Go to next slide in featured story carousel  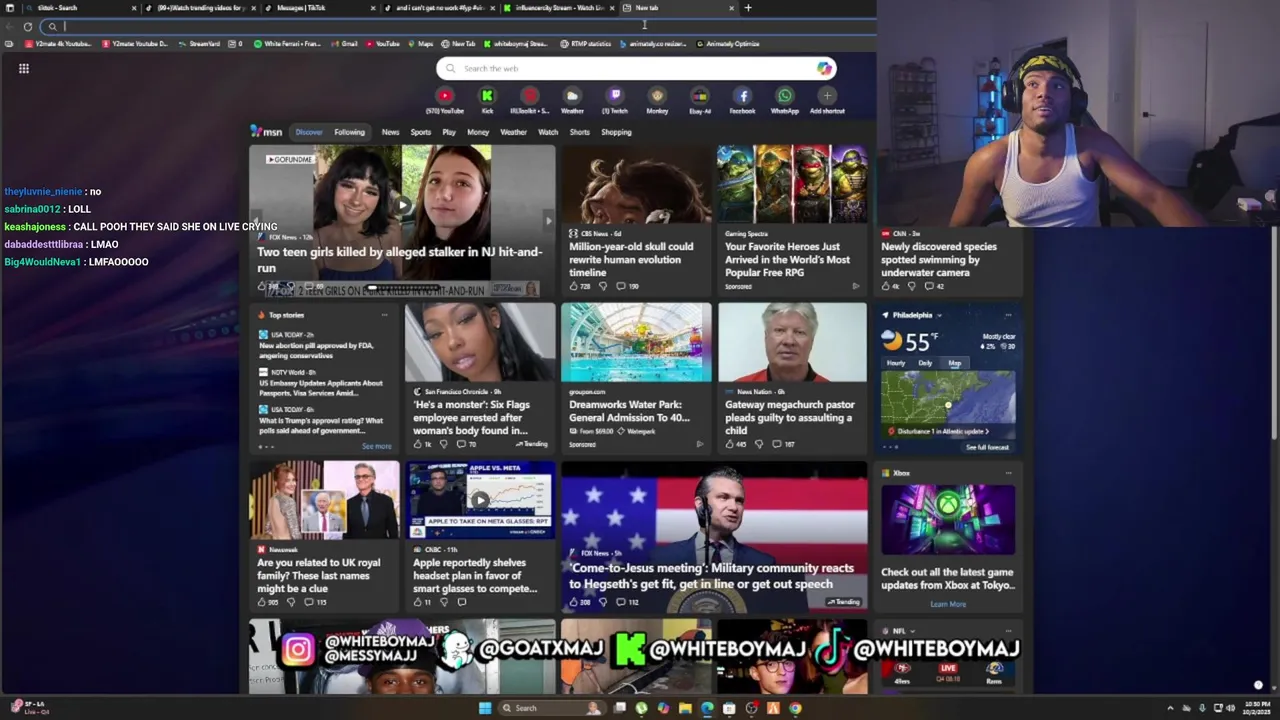pyautogui.click(x=547, y=221)
